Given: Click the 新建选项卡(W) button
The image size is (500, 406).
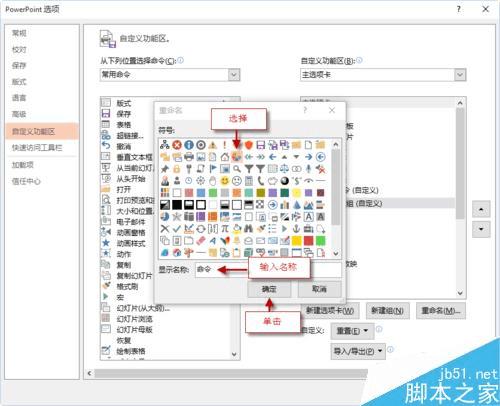Looking at the screenshot, I should (x=330, y=311).
